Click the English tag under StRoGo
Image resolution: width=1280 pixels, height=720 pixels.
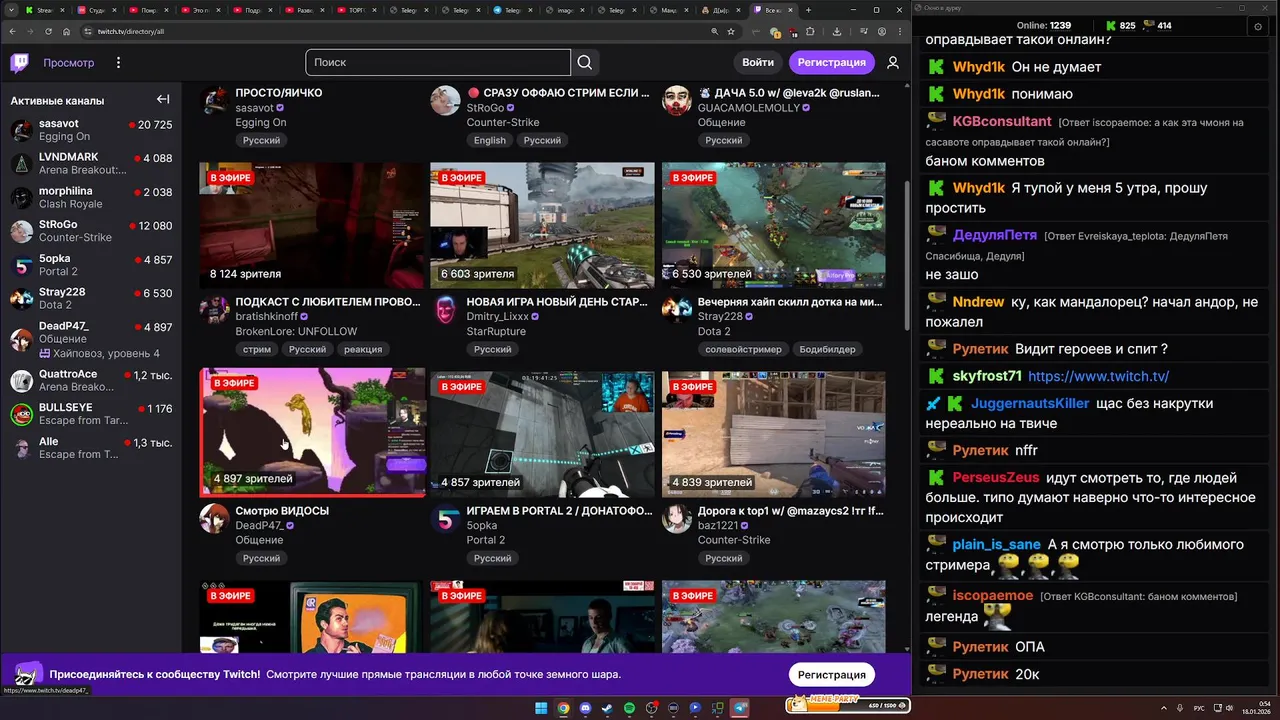pos(490,140)
